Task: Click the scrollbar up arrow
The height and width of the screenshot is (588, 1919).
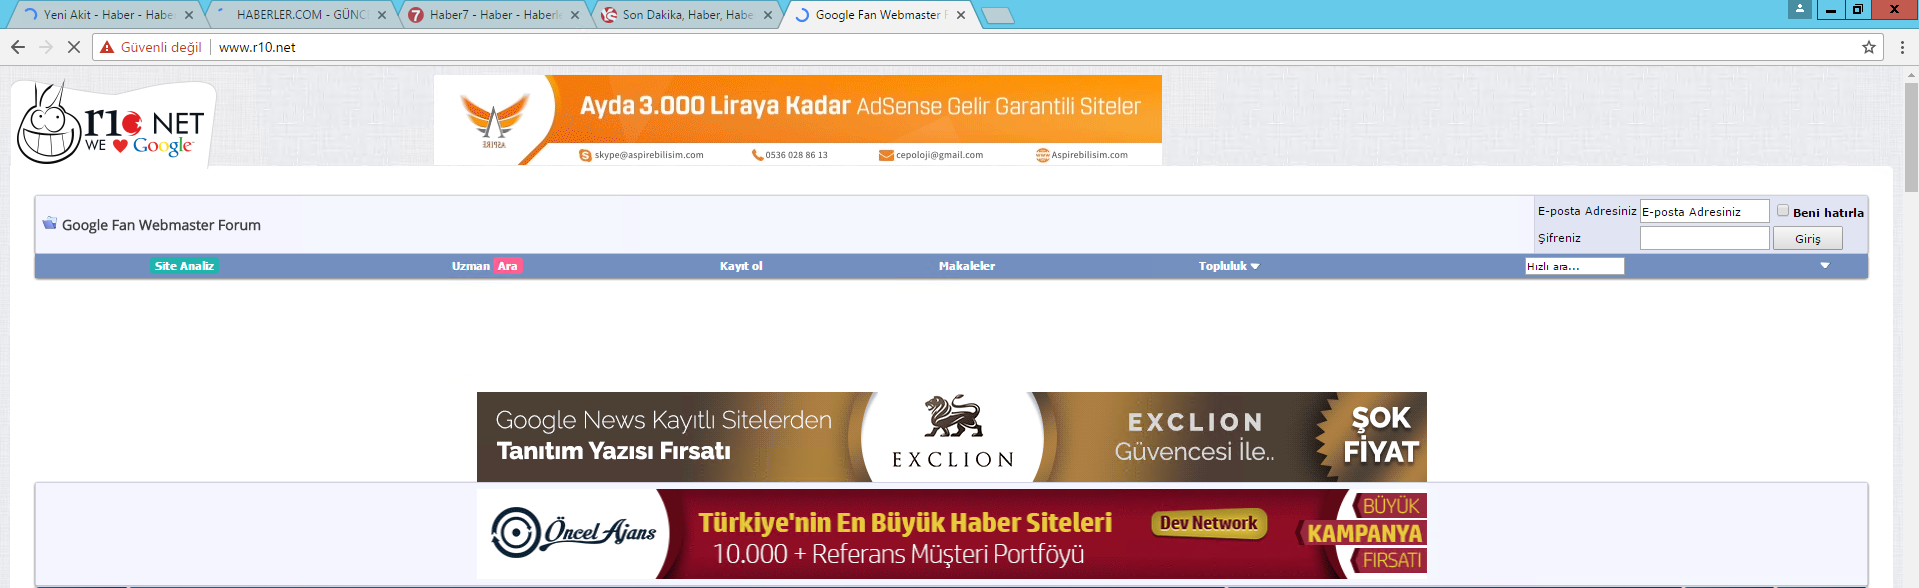Action: 1911,73
